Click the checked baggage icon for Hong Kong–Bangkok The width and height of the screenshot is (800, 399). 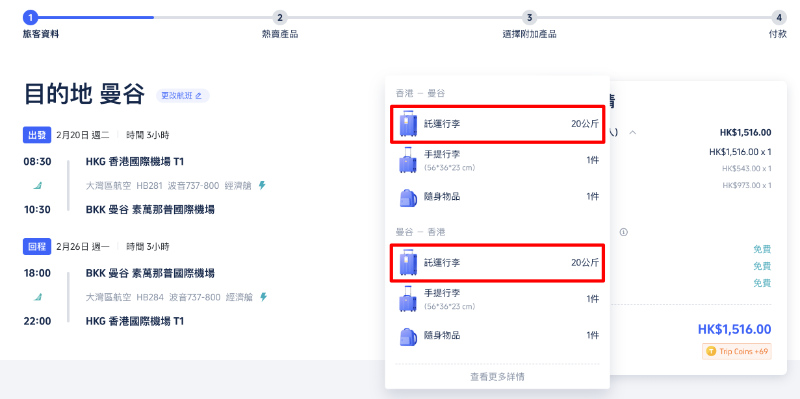(408, 123)
